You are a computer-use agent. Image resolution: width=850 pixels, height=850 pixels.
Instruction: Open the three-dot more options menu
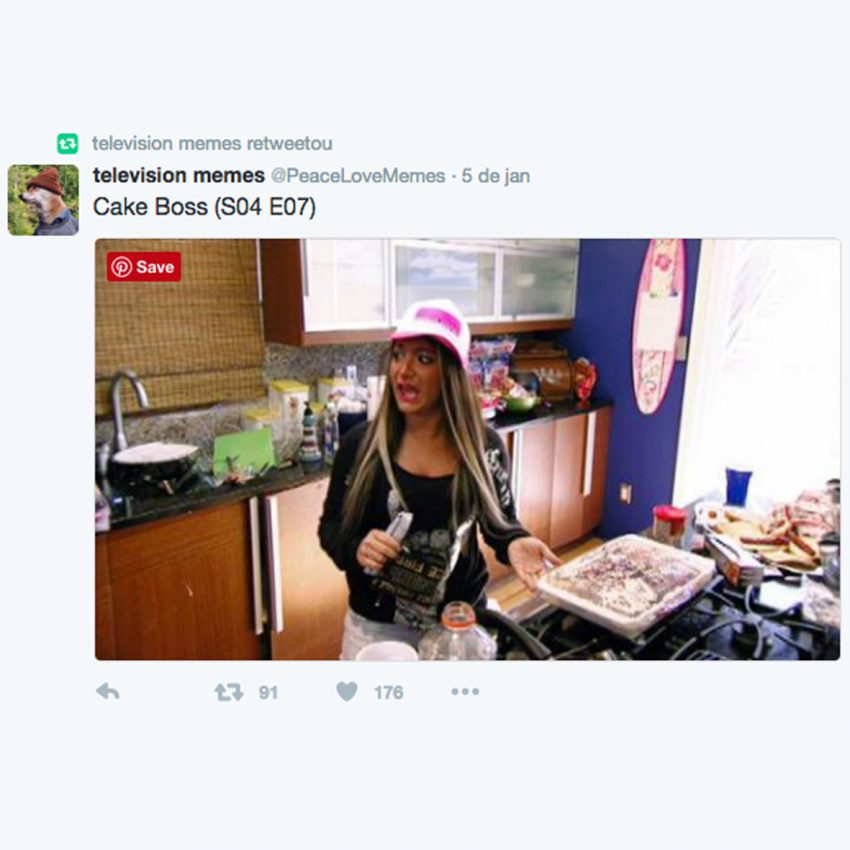tap(465, 692)
